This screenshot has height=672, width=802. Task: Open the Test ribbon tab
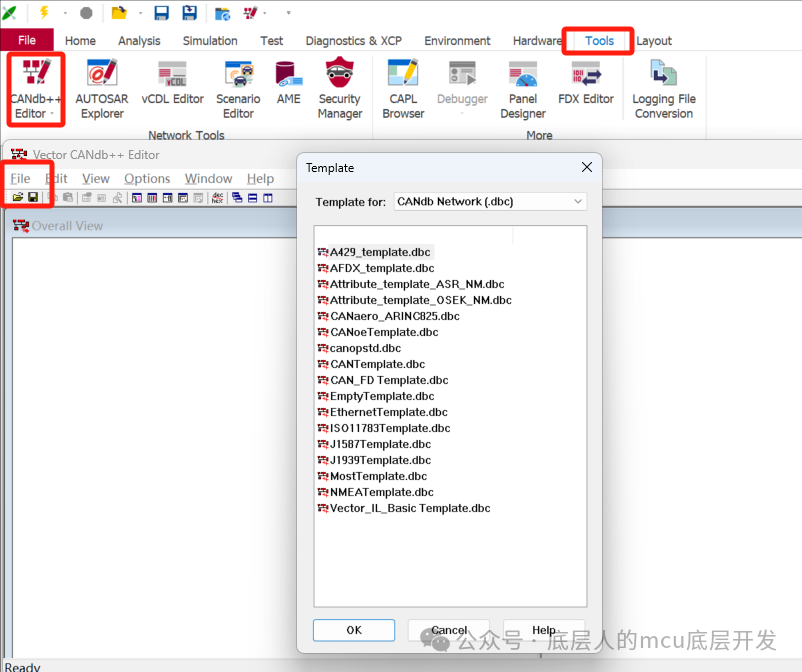tap(272, 41)
